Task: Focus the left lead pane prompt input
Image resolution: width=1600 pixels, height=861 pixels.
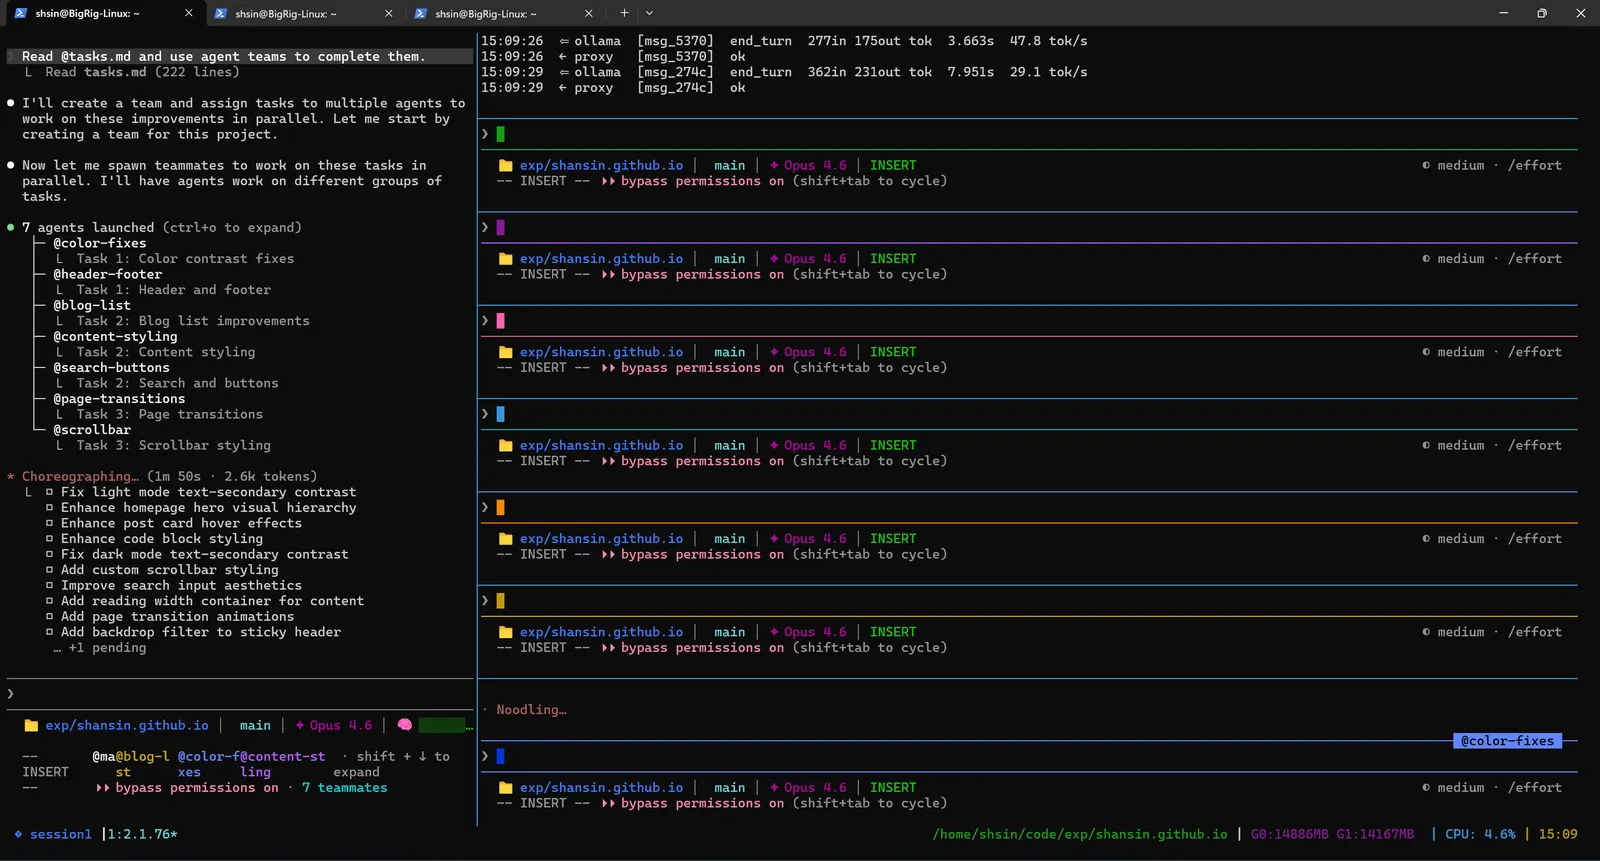Action: (x=240, y=694)
